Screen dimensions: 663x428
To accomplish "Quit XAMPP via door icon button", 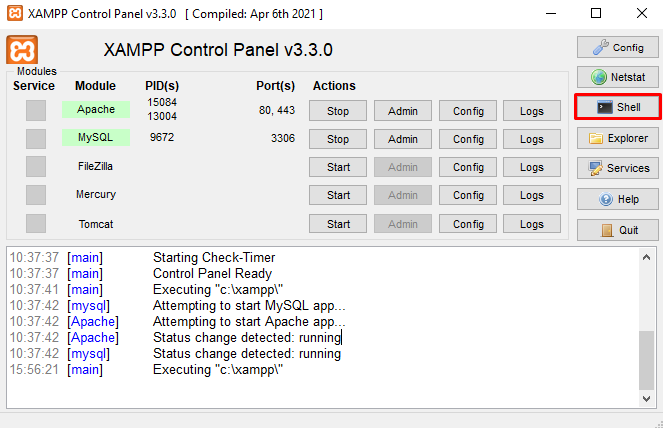I will (618, 230).
